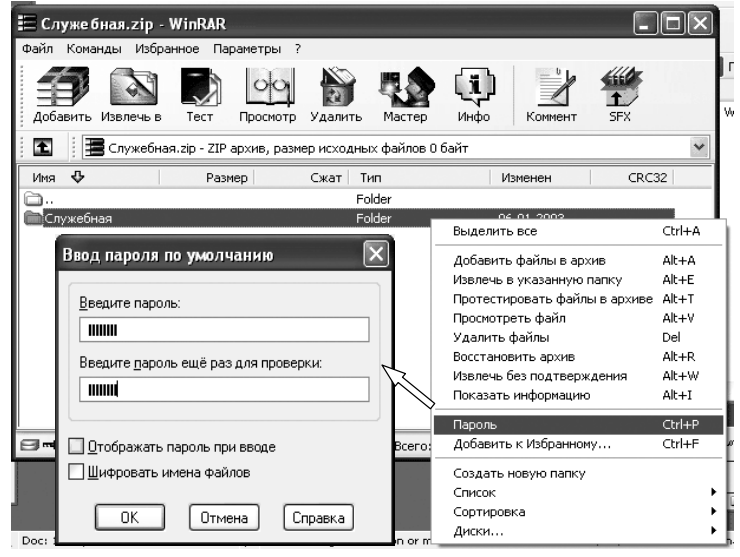The height and width of the screenshot is (557, 740).
Task: Open the Избранное menu
Action: 167,49
